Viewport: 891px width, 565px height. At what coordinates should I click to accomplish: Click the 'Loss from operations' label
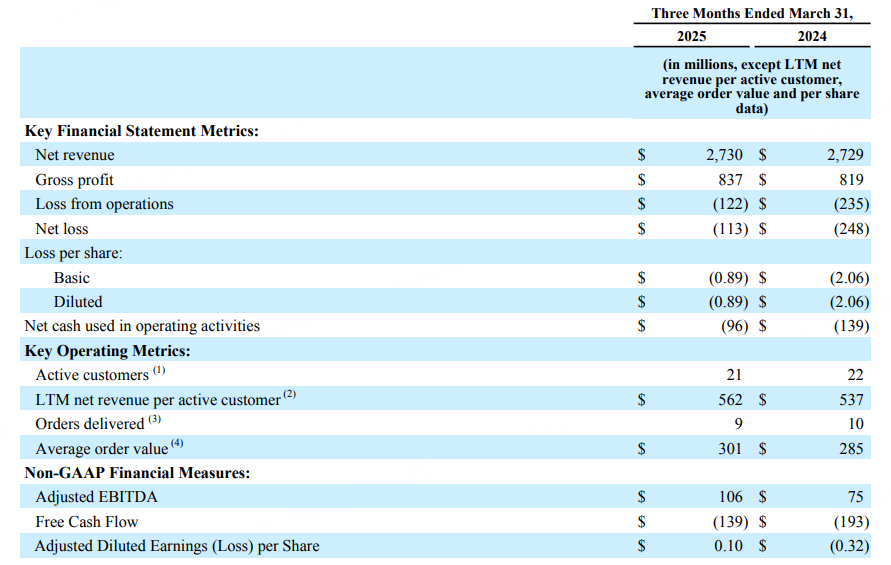click(x=104, y=203)
